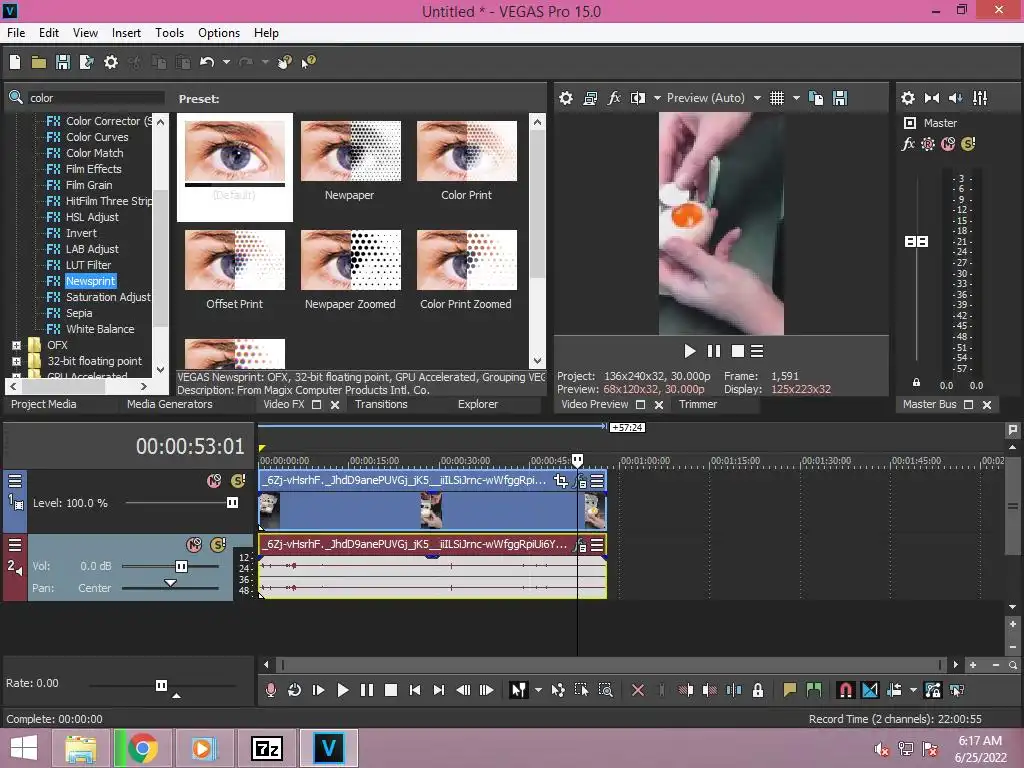Screen dimensions: 1024x768
Task: Open the File menu
Action: [x=16, y=33]
